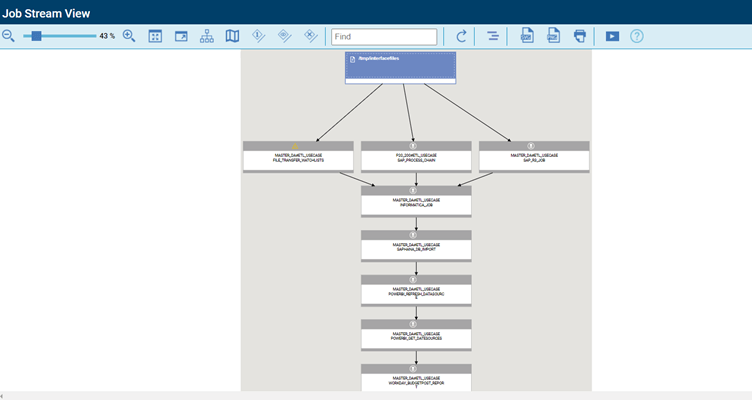Click the zoom out magnifier icon

tap(9, 36)
